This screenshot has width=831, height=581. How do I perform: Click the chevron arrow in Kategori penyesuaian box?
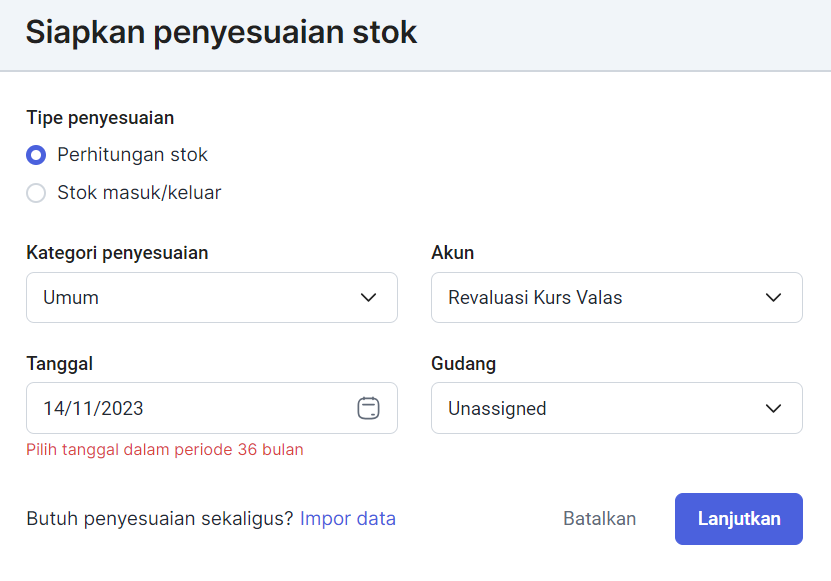368,297
